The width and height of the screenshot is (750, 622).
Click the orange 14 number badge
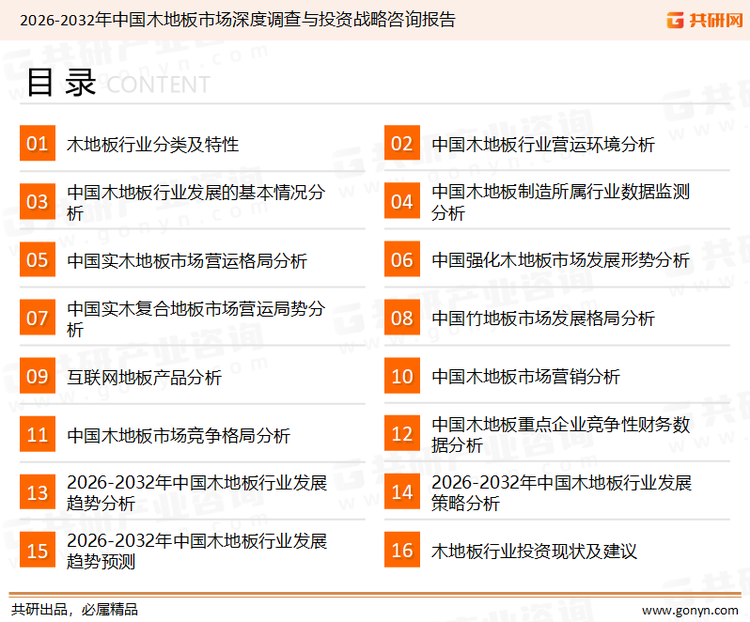(402, 492)
